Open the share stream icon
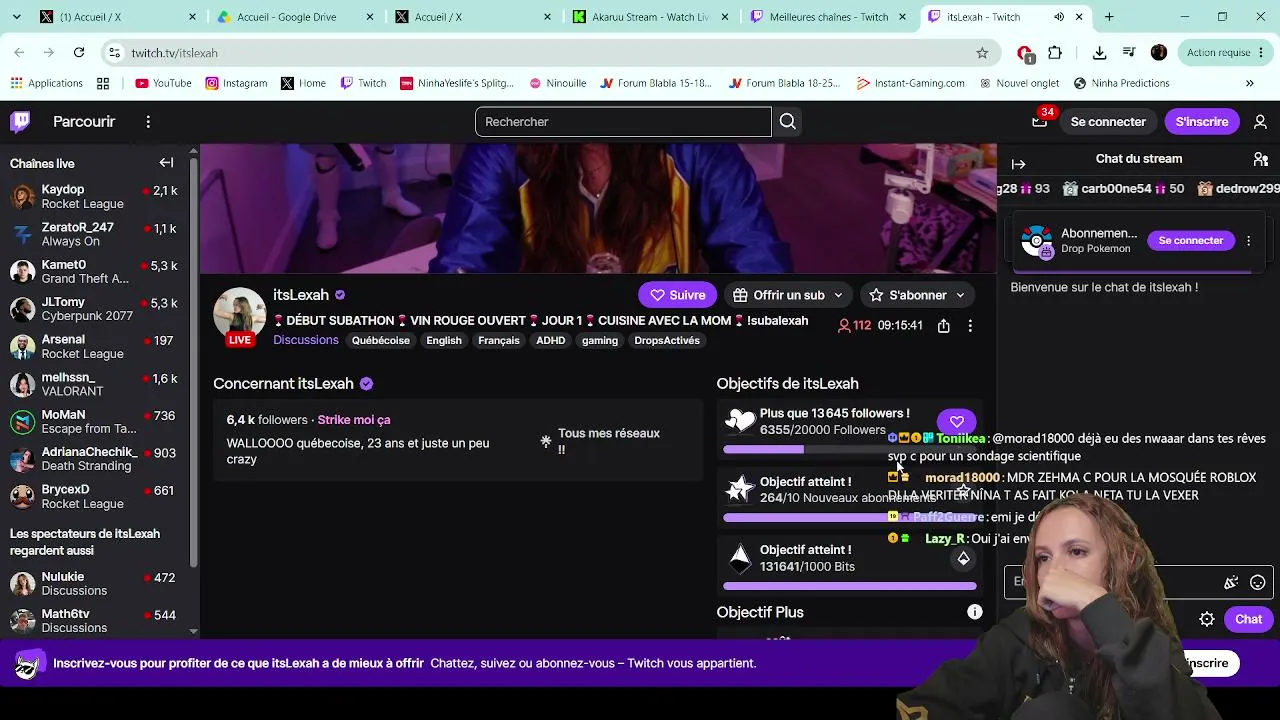 (944, 326)
